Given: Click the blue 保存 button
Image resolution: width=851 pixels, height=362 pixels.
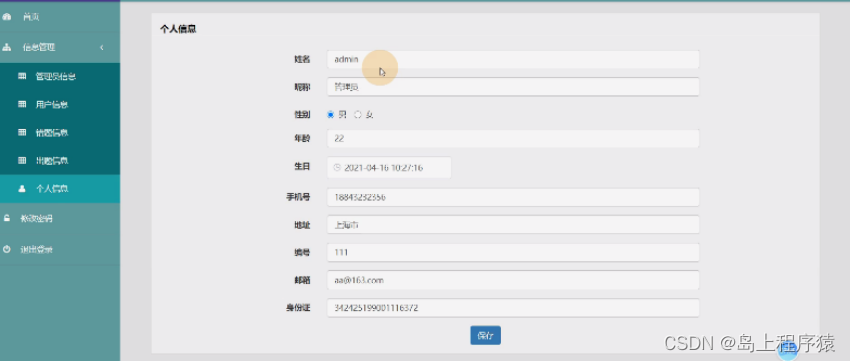Looking at the screenshot, I should 485,335.
